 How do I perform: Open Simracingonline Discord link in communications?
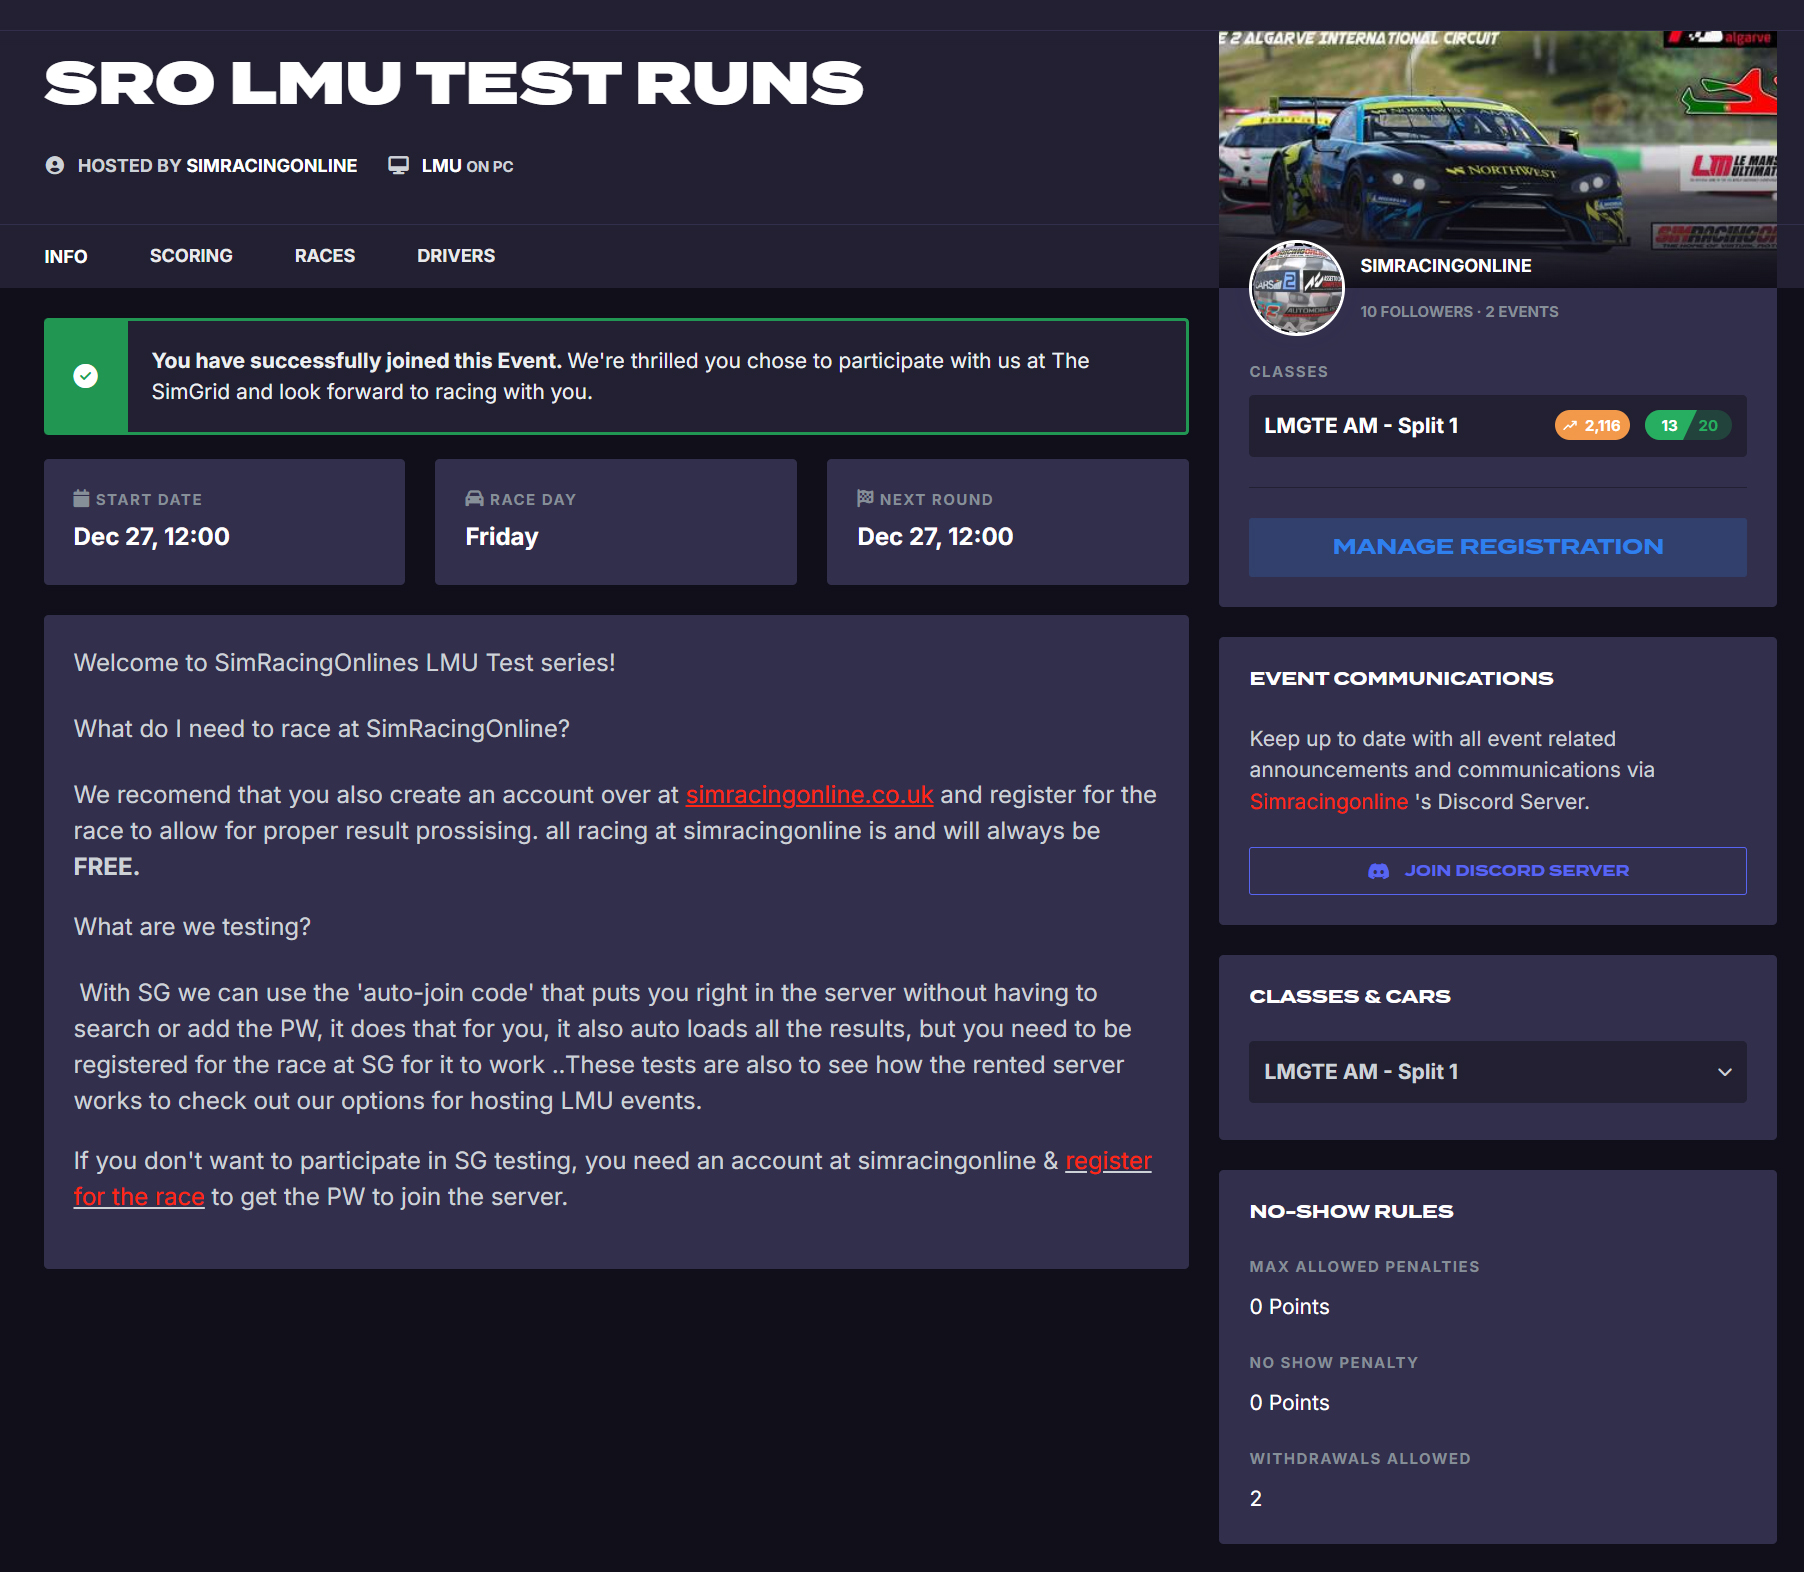[1328, 802]
